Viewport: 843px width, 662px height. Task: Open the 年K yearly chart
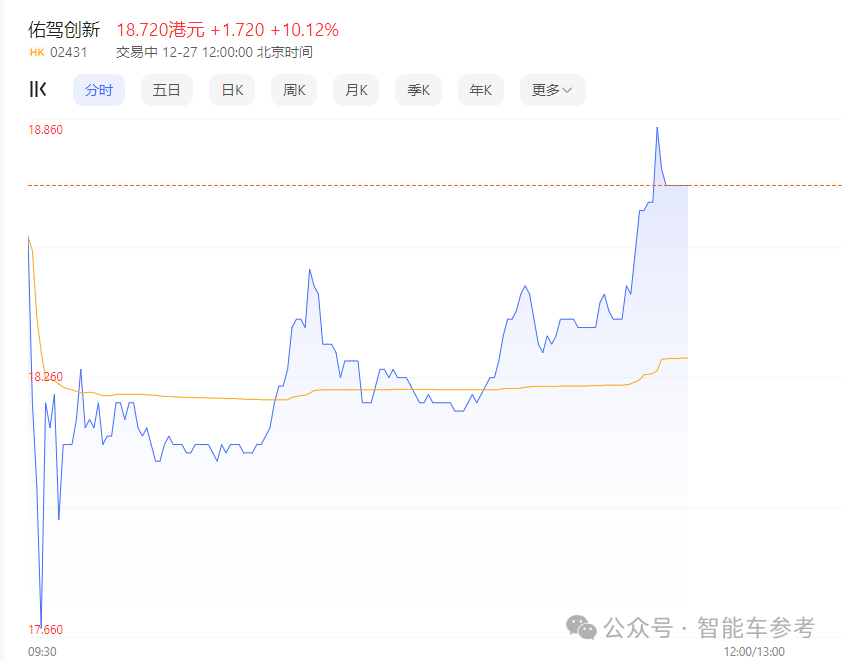pyautogui.click(x=480, y=89)
